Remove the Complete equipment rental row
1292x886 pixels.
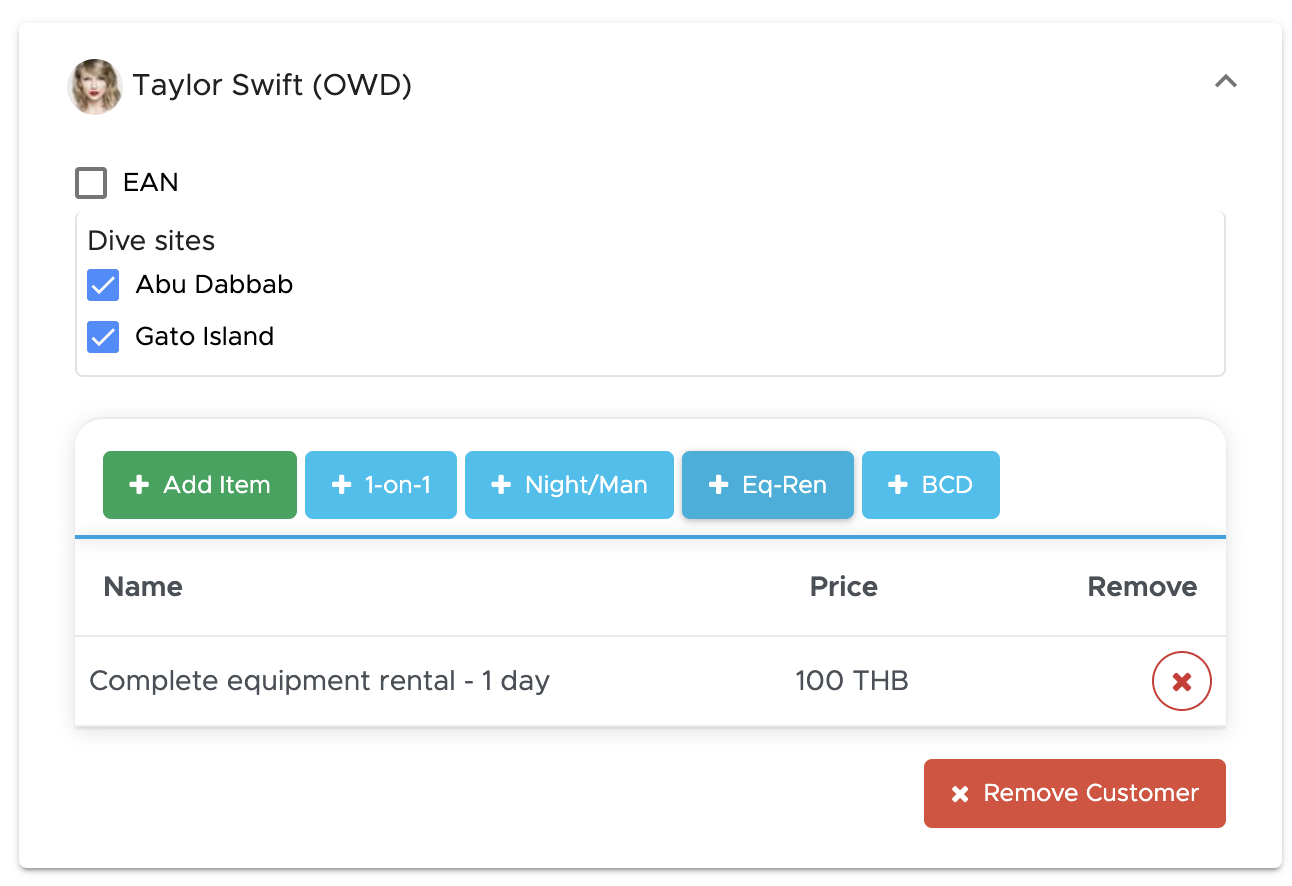pyautogui.click(x=1182, y=682)
